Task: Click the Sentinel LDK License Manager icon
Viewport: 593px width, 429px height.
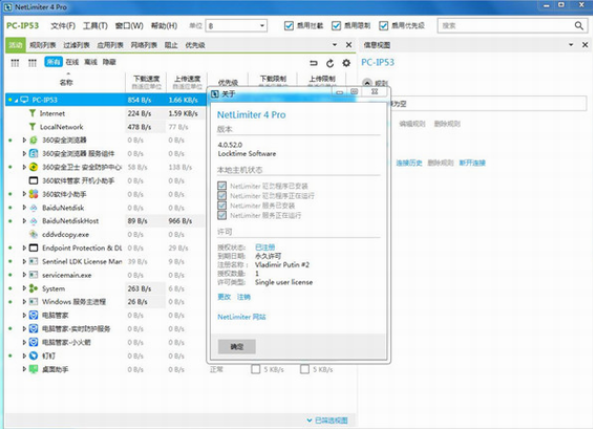Action: point(34,261)
